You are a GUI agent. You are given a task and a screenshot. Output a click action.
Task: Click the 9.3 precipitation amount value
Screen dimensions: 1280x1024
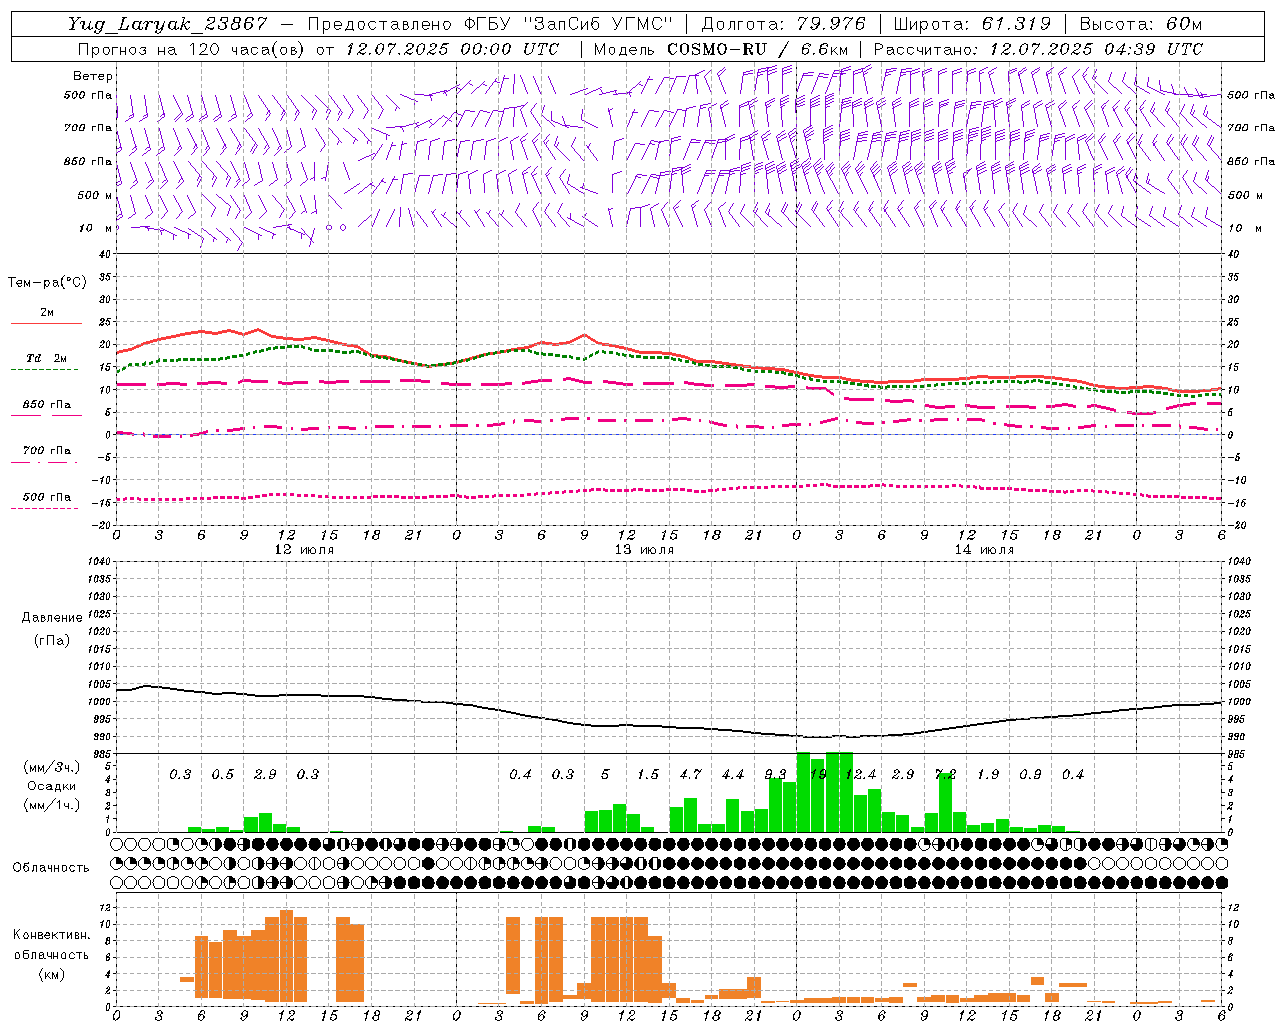click(x=775, y=775)
